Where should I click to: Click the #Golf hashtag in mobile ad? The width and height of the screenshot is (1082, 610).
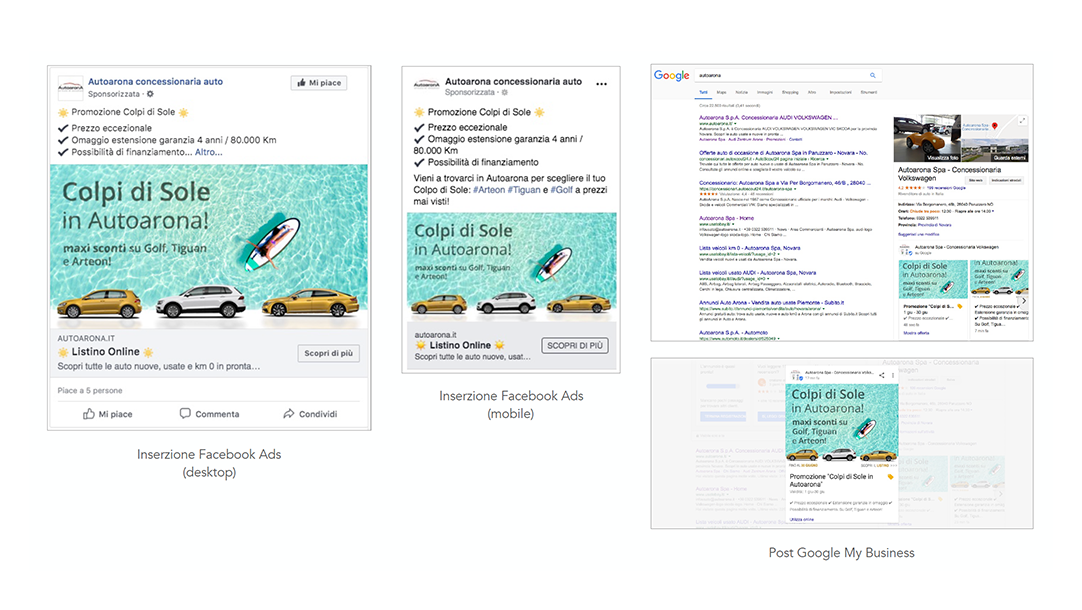(x=562, y=190)
